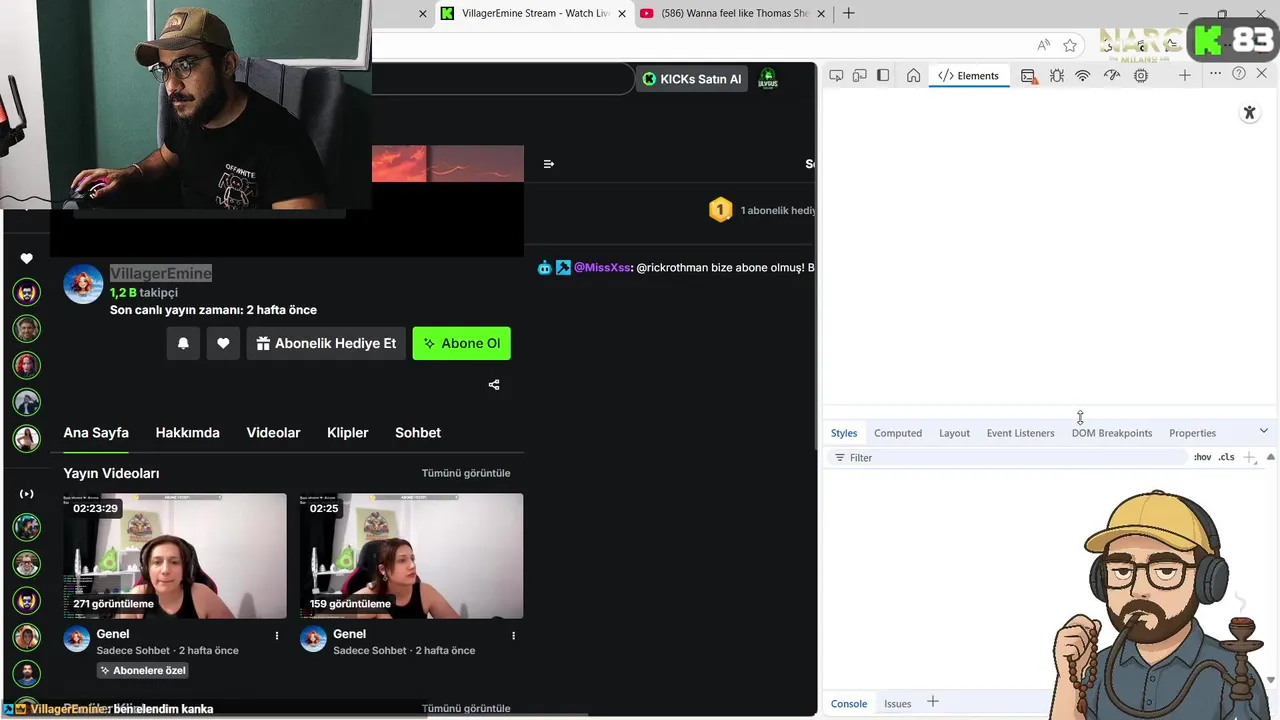
Task: Toggle notification bell for VillagerEmine
Action: coord(183,343)
